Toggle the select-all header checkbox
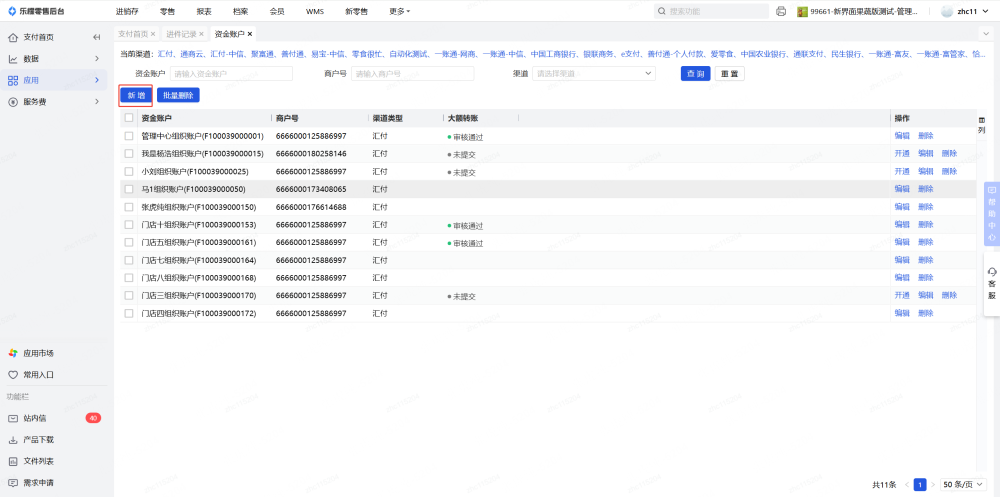 click(x=129, y=118)
